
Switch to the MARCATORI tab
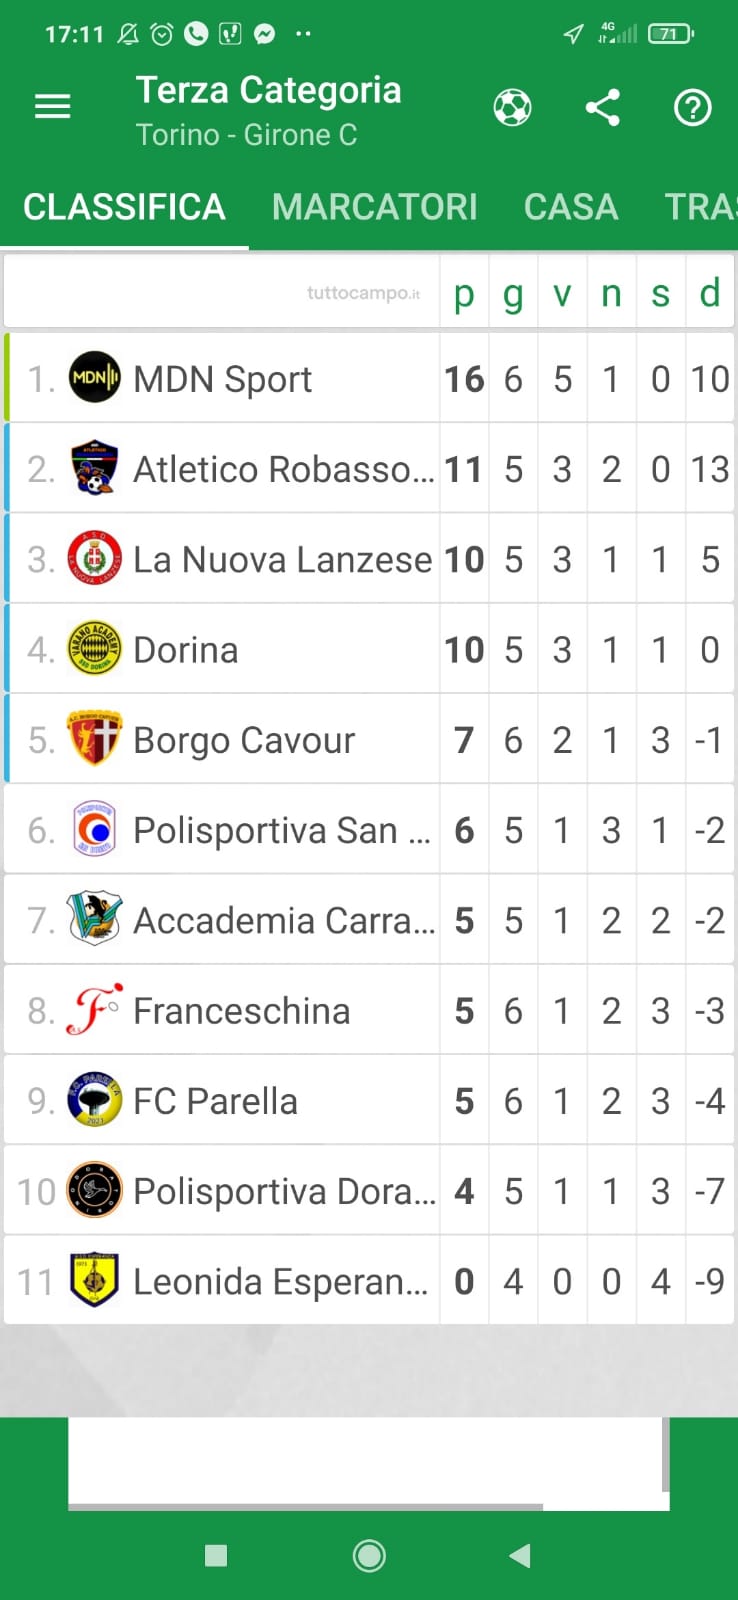pos(374,207)
